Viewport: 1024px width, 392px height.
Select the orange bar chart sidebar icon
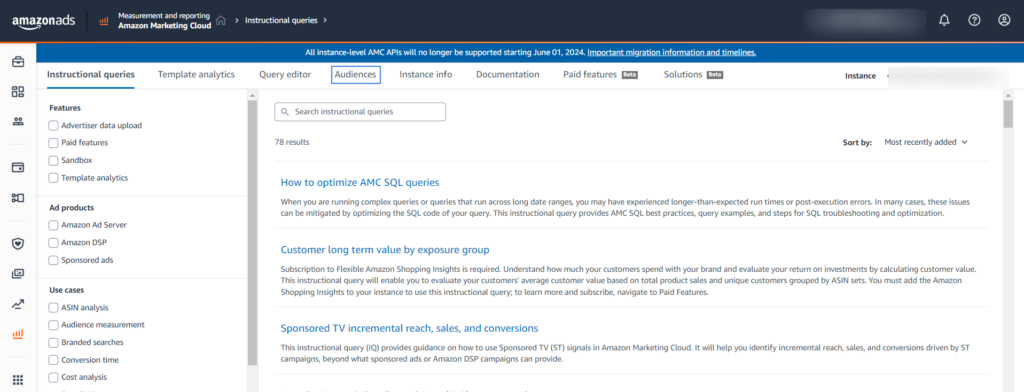pyautogui.click(x=18, y=334)
